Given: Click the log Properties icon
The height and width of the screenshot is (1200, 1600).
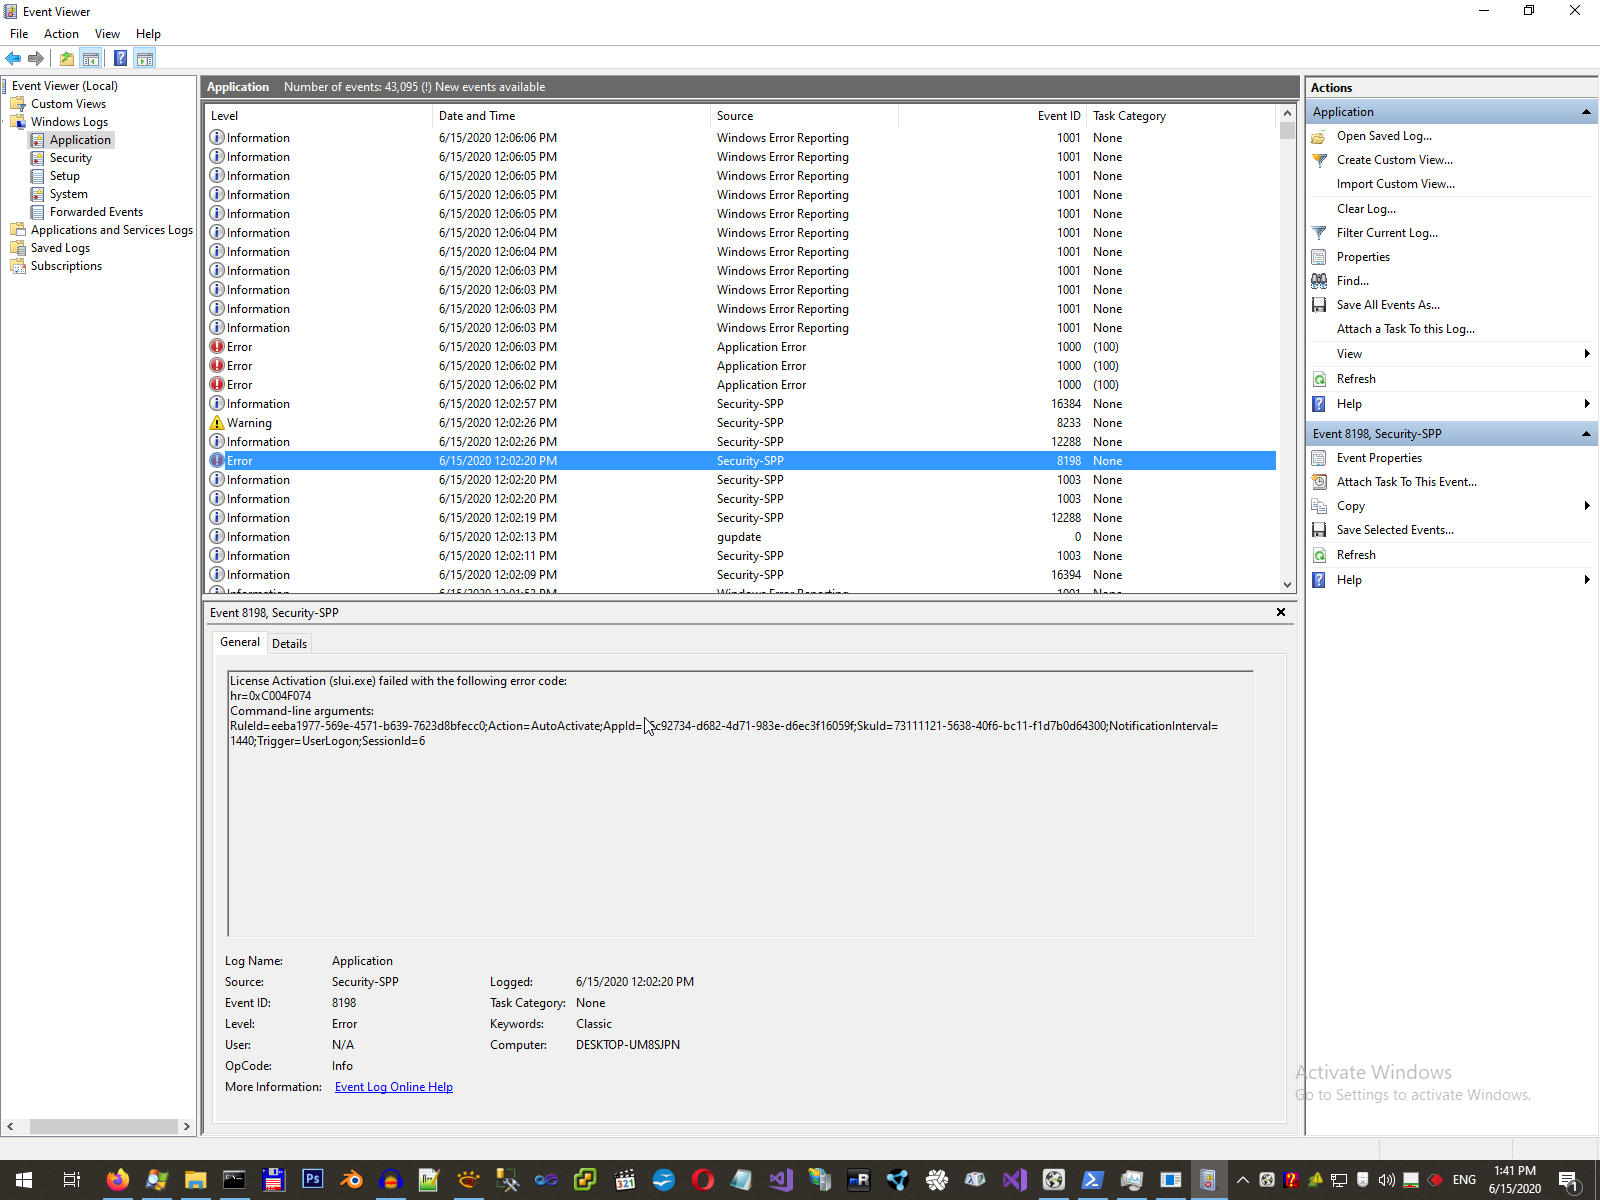Looking at the screenshot, I should click(x=1319, y=257).
